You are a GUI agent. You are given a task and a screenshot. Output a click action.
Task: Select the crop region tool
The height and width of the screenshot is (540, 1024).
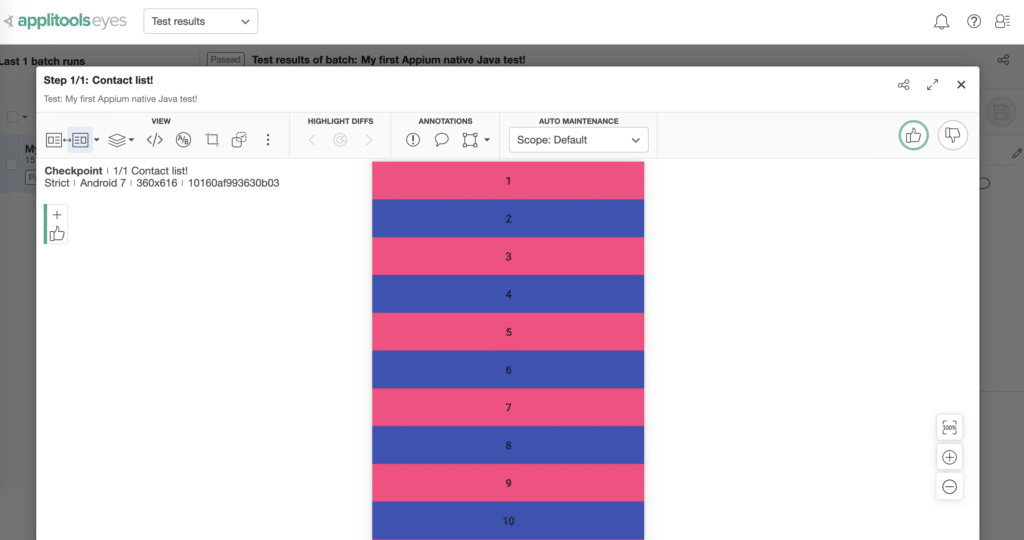(x=212, y=140)
